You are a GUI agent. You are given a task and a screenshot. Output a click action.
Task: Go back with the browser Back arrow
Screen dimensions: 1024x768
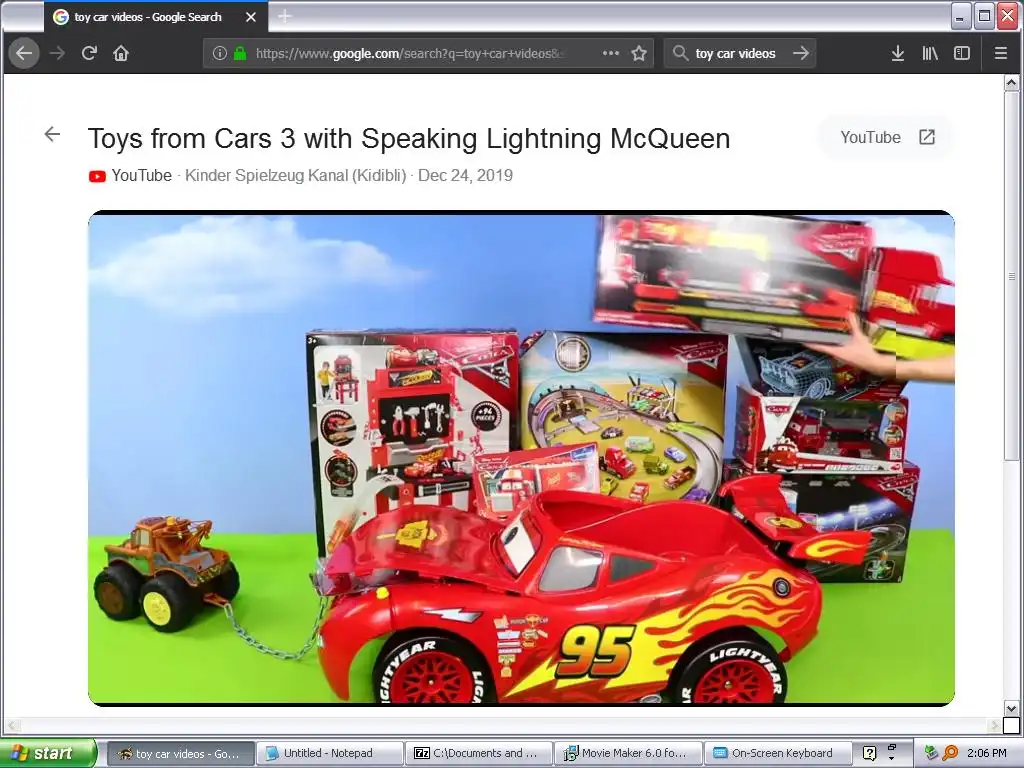point(24,53)
